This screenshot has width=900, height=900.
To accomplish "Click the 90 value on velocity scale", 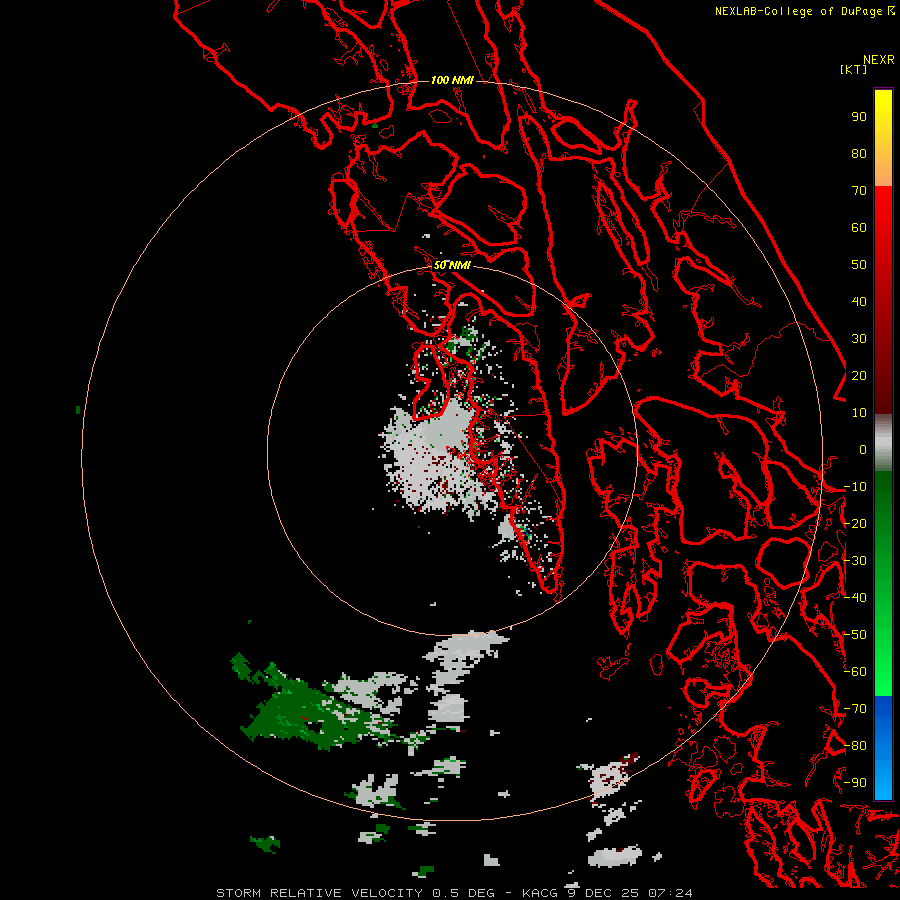I will click(x=859, y=117).
